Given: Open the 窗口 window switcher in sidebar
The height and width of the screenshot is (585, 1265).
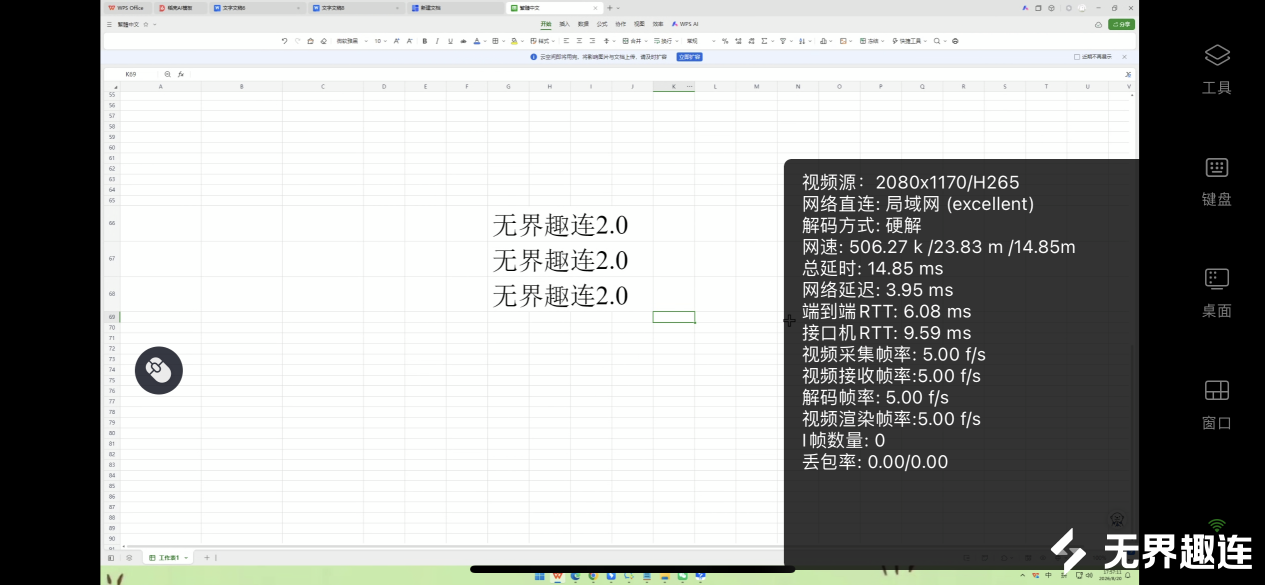Looking at the screenshot, I should coord(1216,404).
